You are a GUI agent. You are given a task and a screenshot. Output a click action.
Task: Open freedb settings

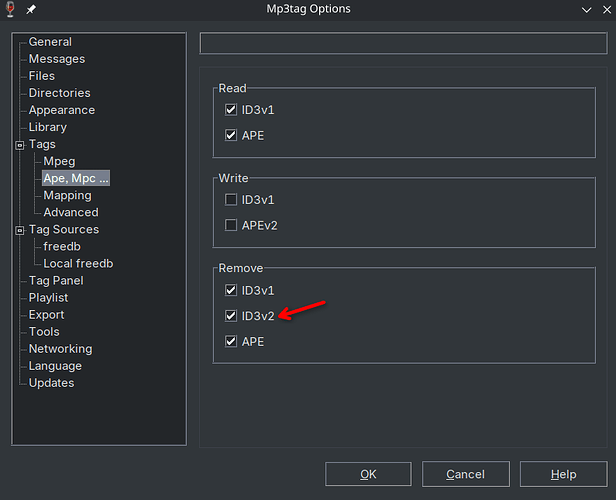coord(62,247)
